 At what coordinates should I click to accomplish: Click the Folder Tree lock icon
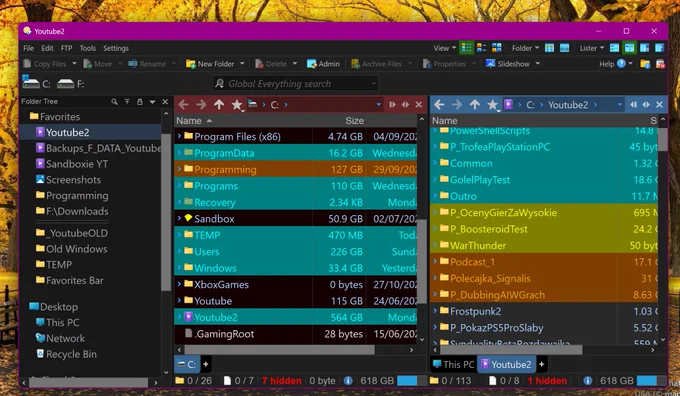point(140,101)
